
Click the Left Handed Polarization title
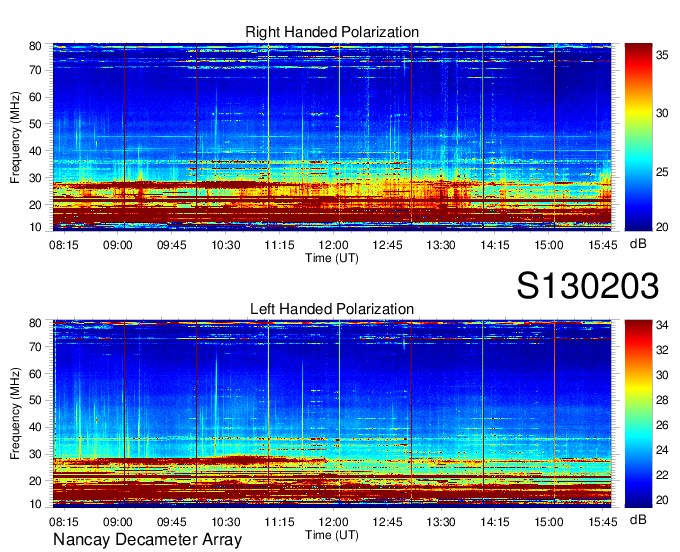tap(332, 309)
